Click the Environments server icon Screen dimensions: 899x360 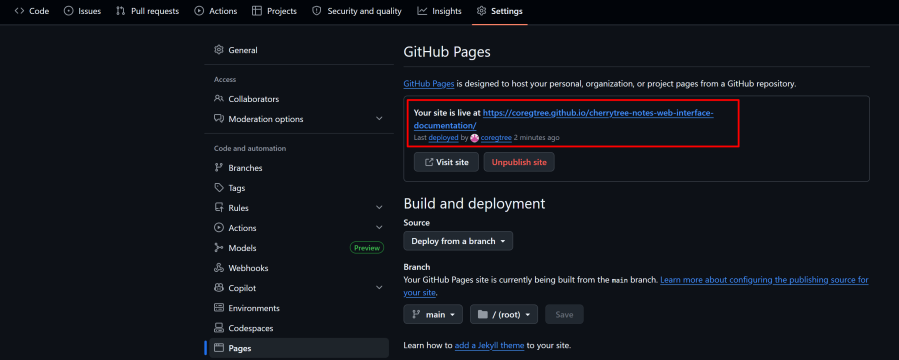coord(218,308)
